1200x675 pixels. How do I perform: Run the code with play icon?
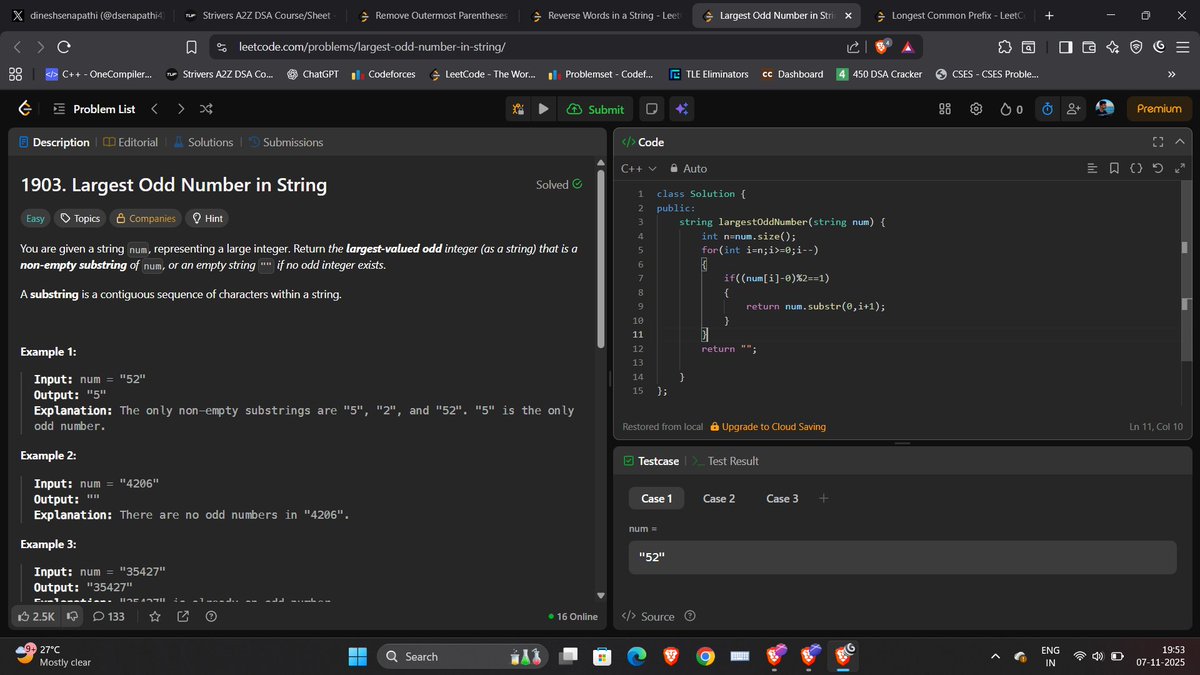(543, 109)
